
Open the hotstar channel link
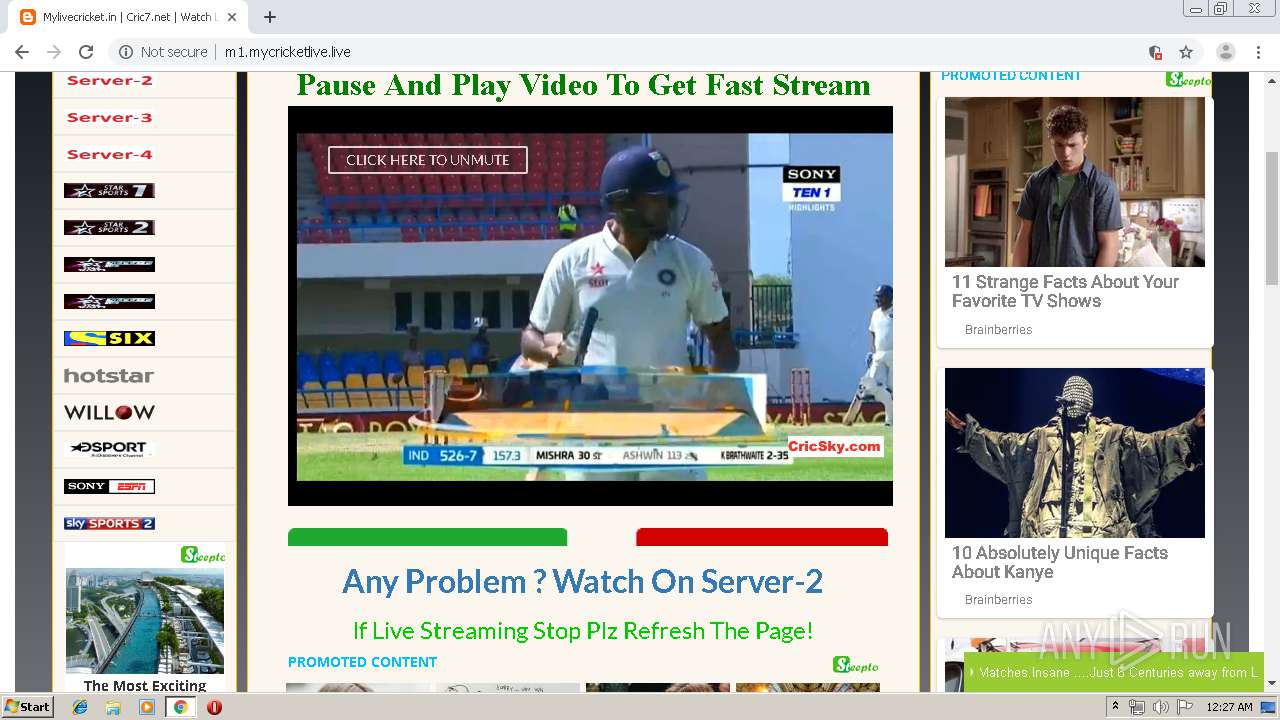click(109, 376)
